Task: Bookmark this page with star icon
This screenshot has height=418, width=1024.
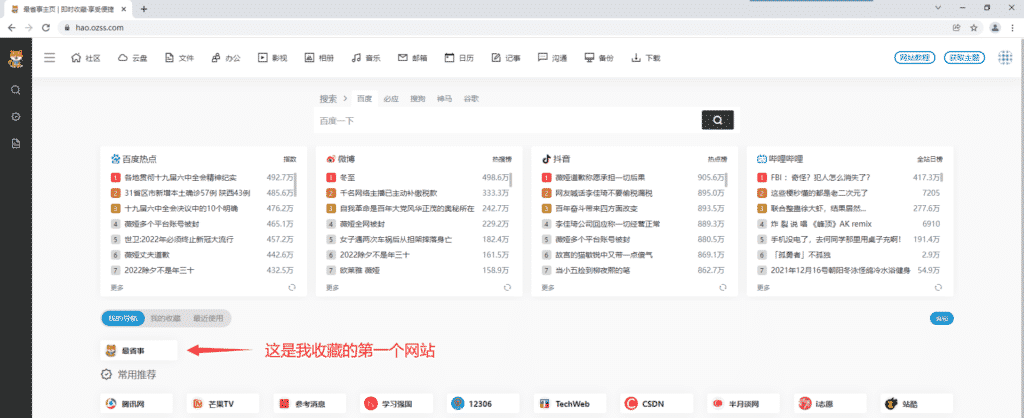Action: point(974,27)
